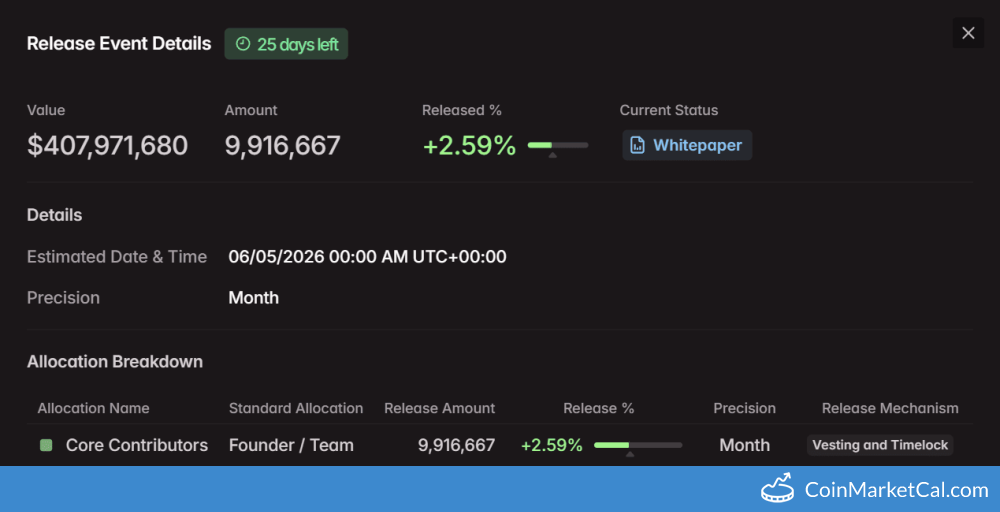This screenshot has height=512, width=1000.
Task: Sort by Release Amount column header
Action: pos(439,408)
